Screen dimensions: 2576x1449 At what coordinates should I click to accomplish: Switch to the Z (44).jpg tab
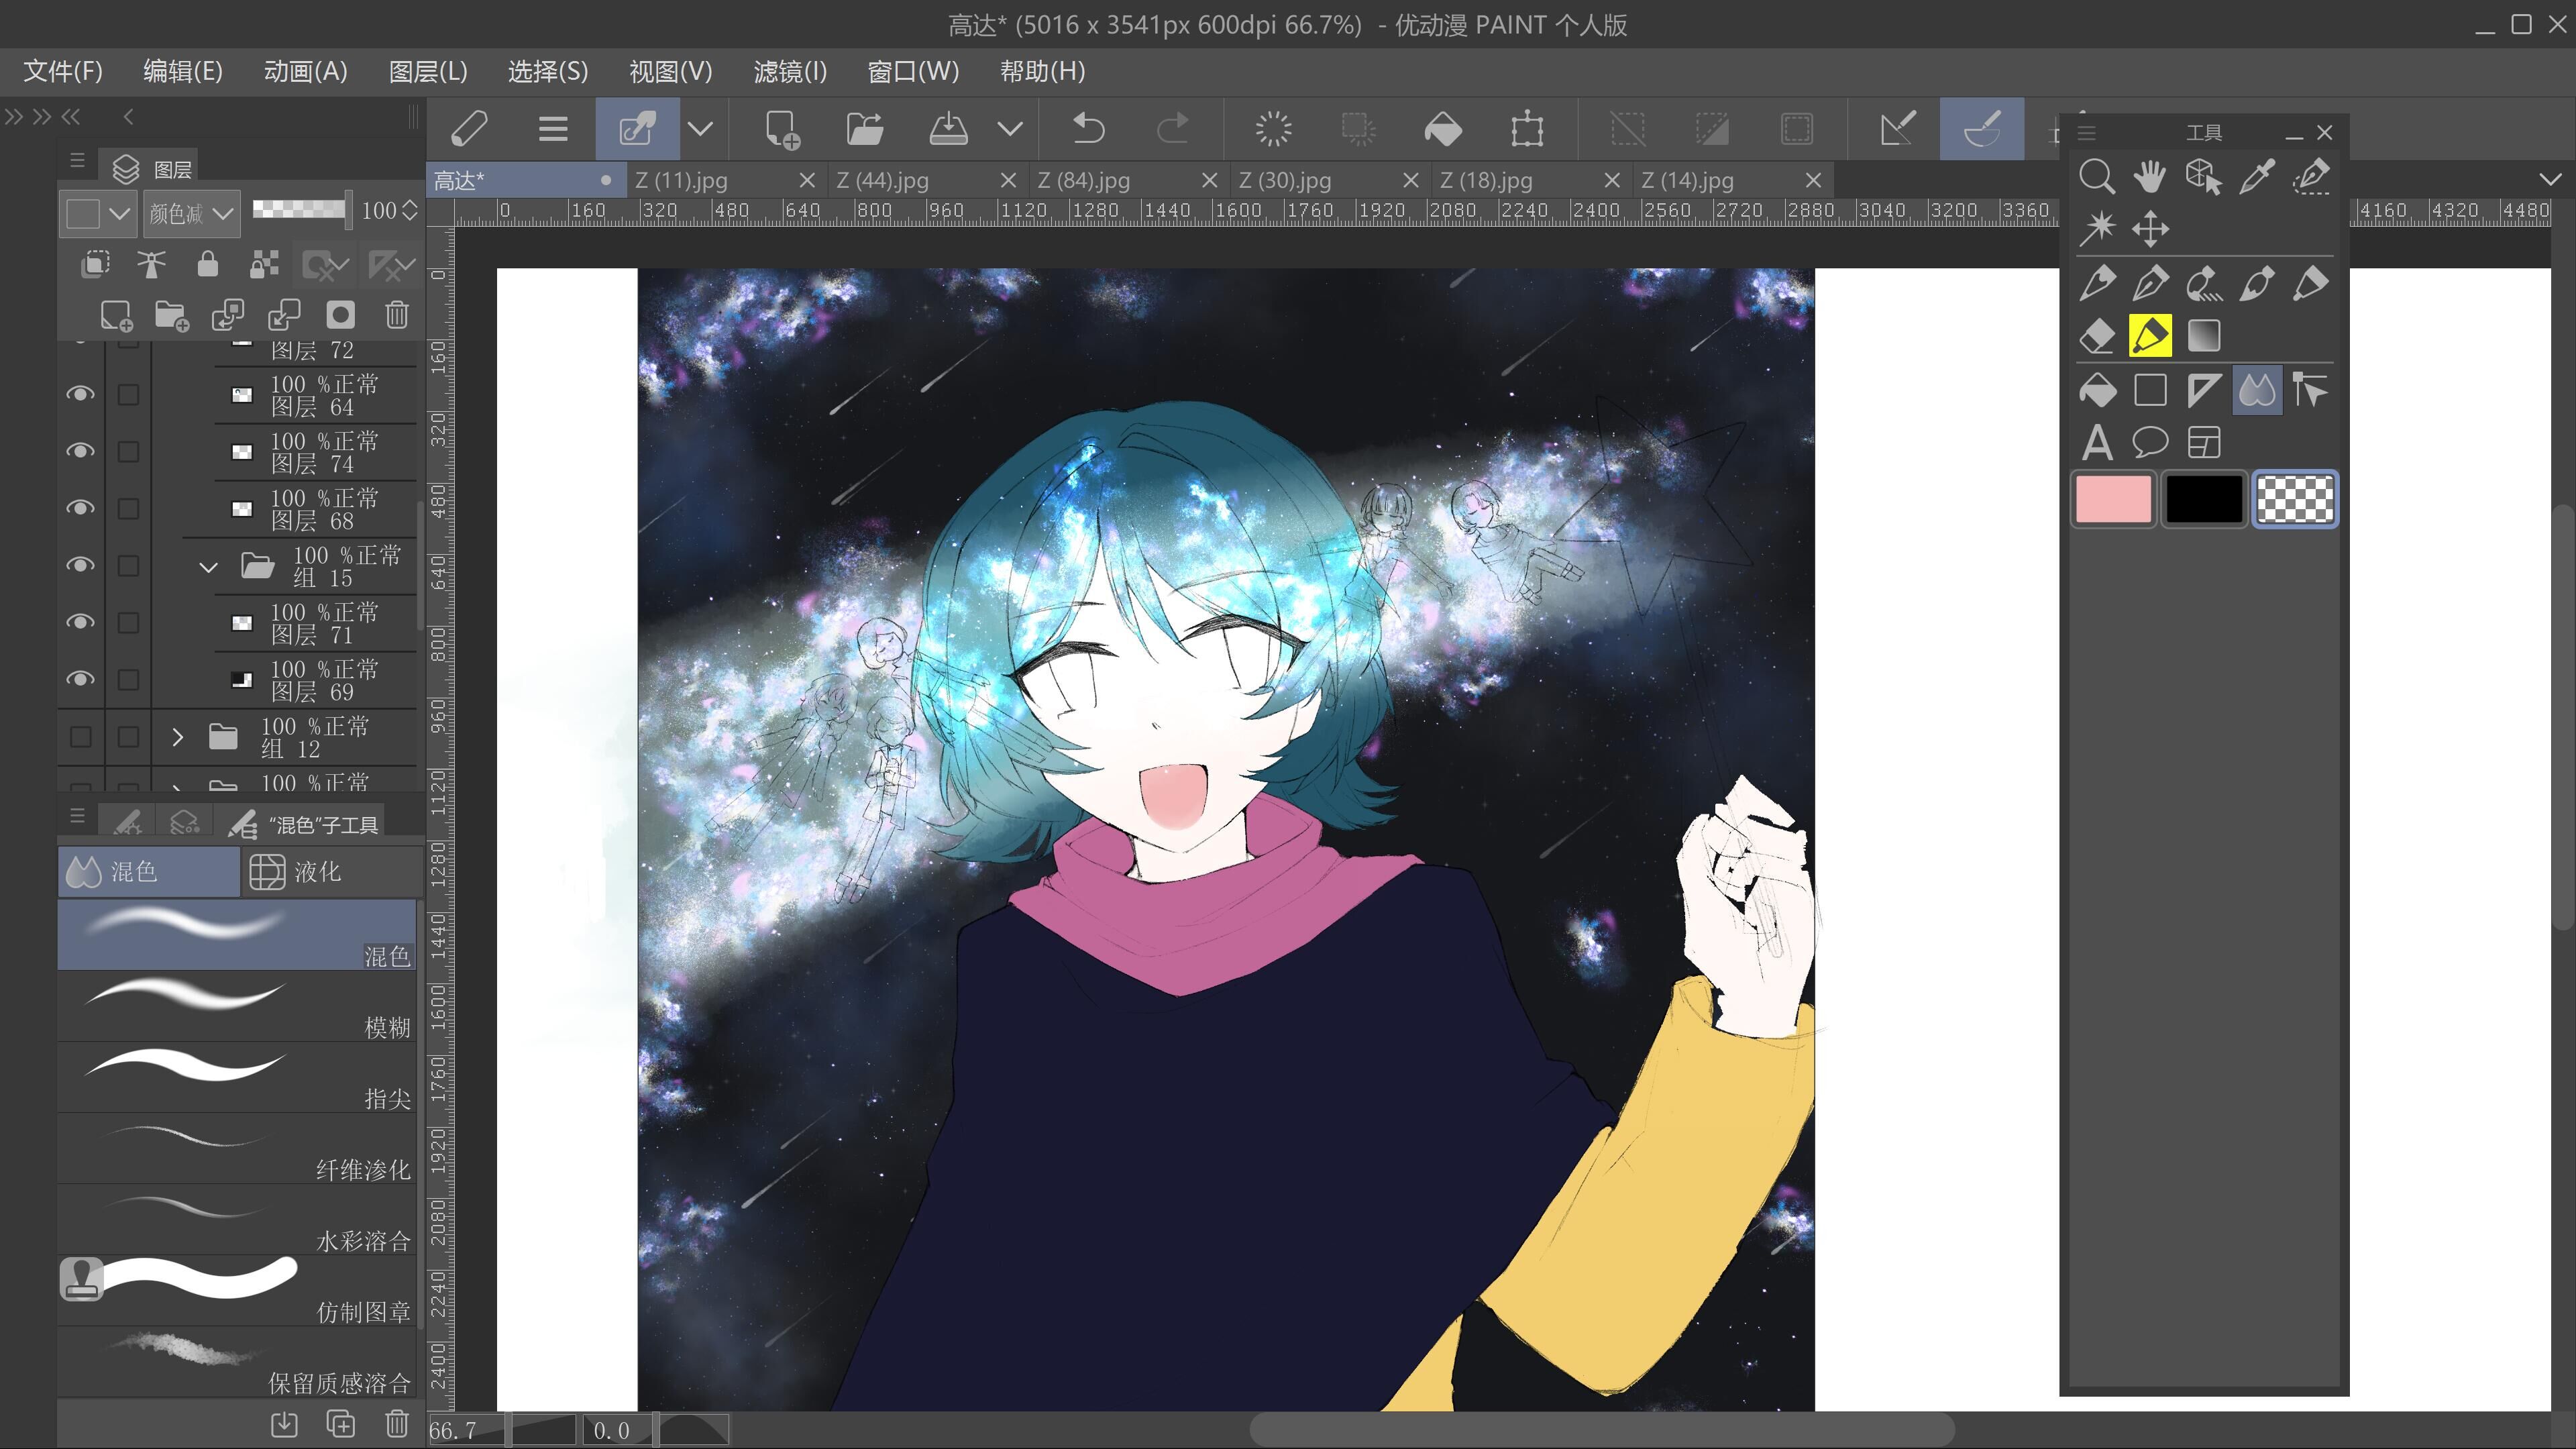click(882, 181)
